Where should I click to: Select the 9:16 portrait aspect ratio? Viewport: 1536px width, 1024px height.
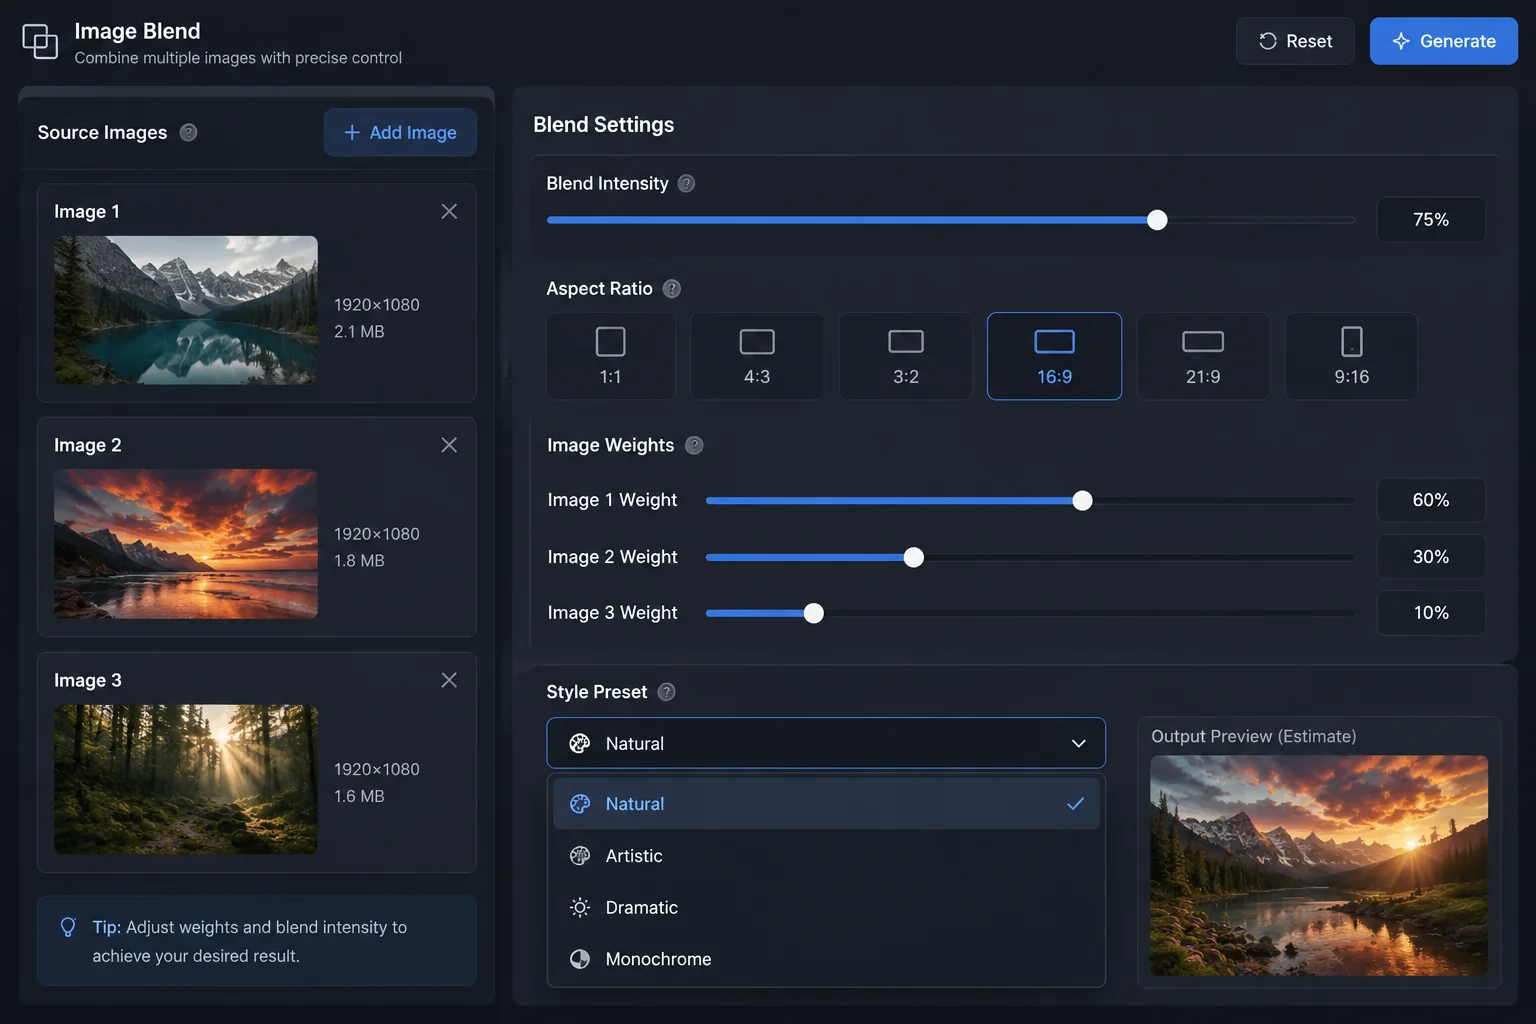click(1351, 356)
